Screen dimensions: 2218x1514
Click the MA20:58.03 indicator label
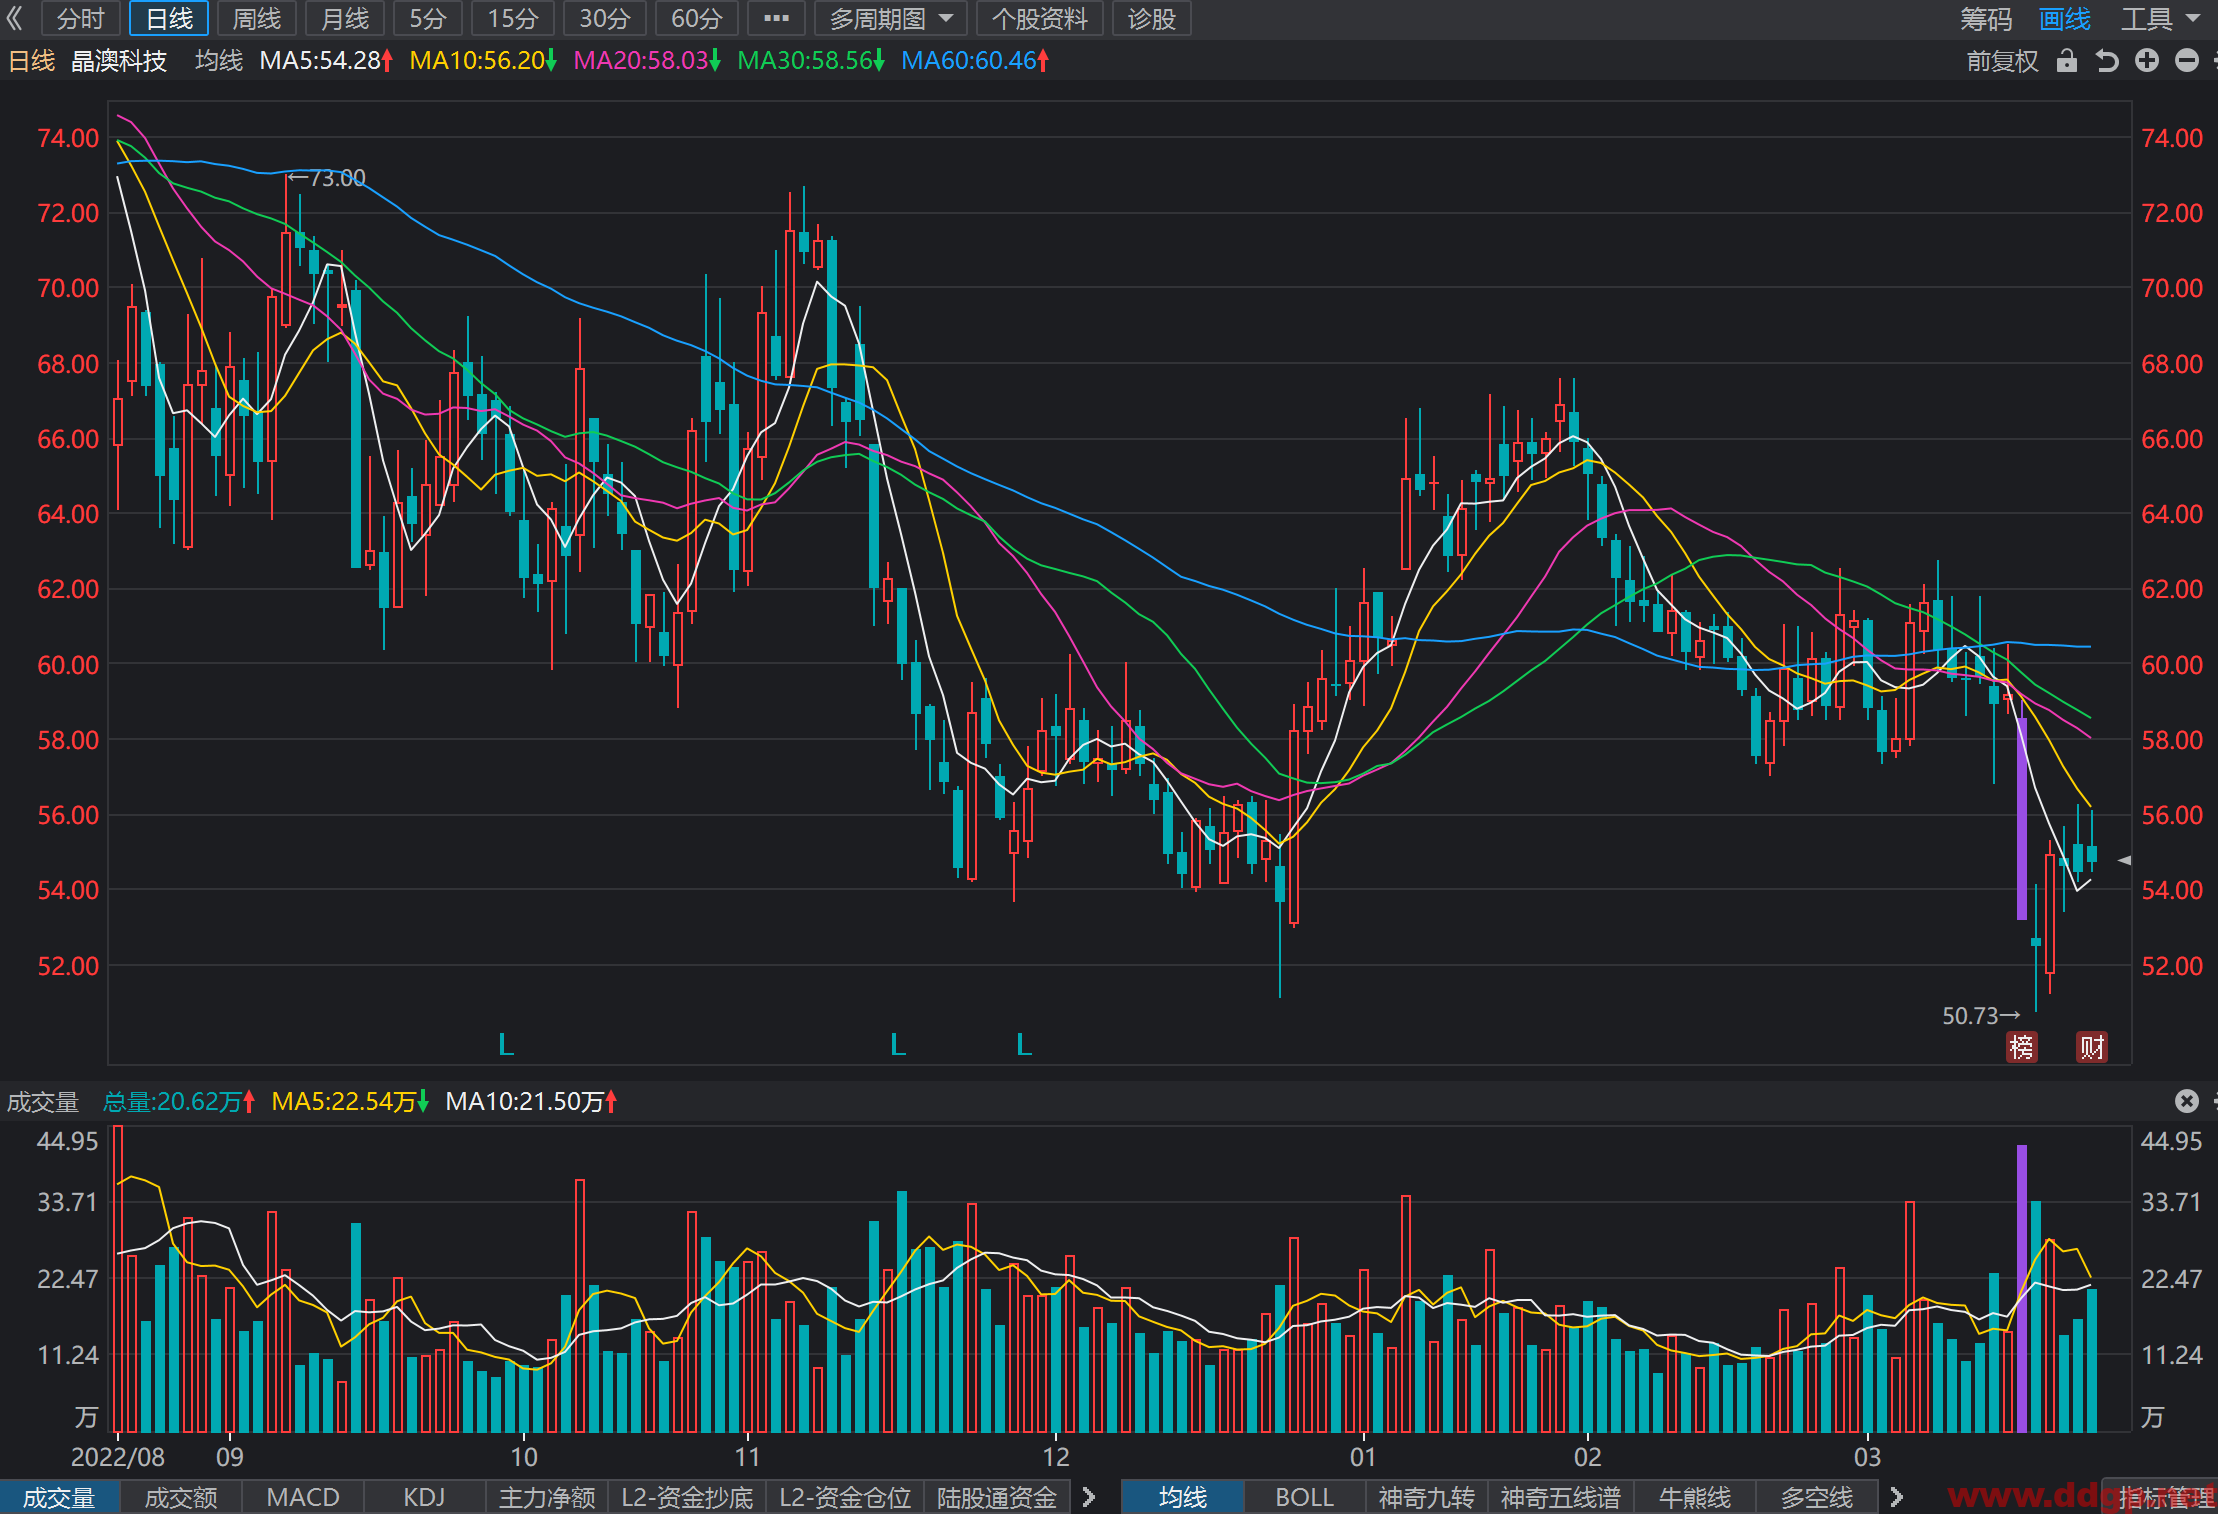click(647, 61)
